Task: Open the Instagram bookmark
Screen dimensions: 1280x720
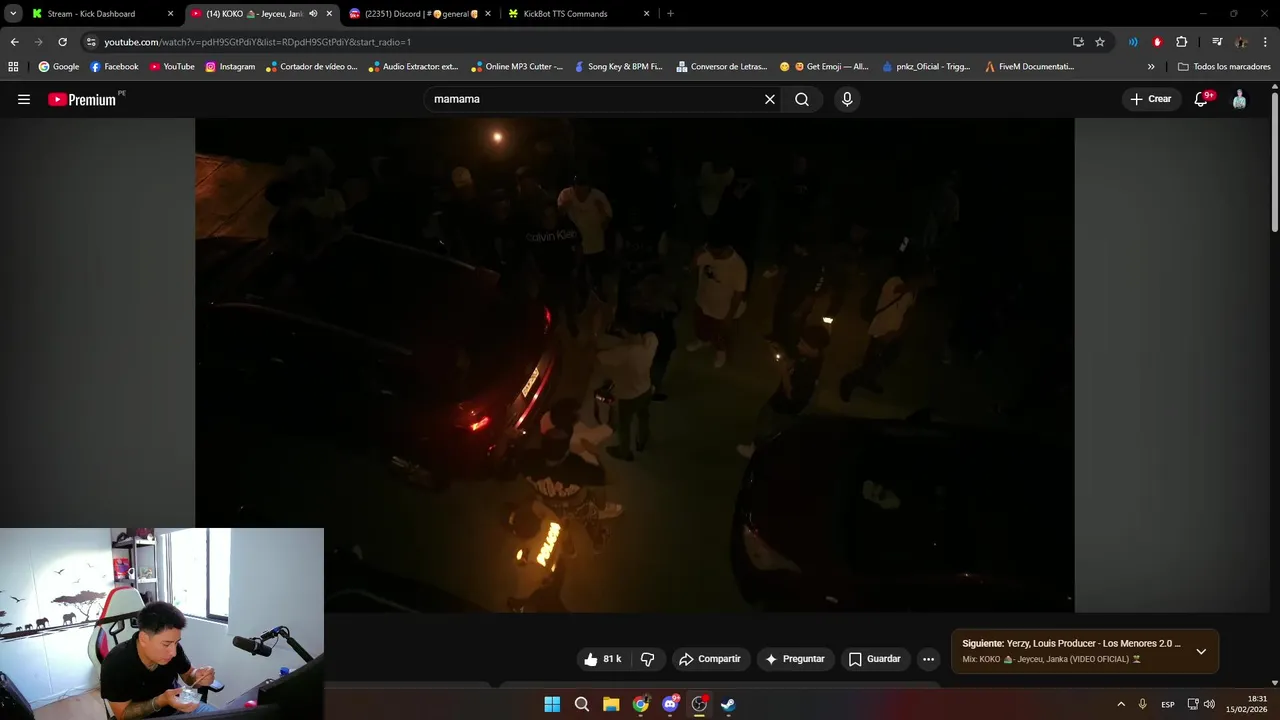Action: pyautogui.click(x=230, y=67)
